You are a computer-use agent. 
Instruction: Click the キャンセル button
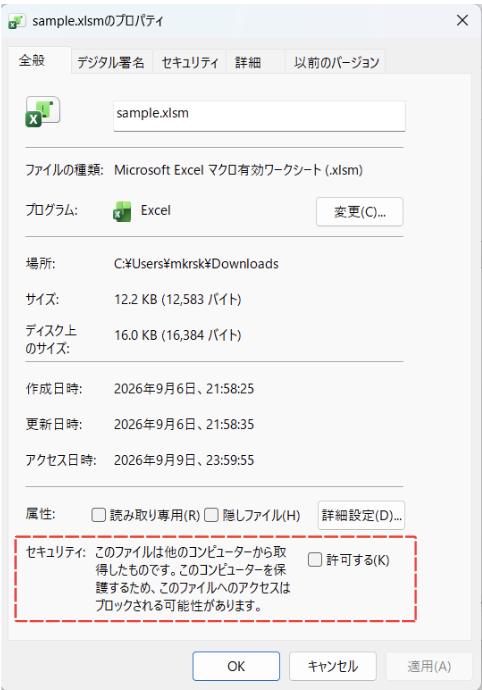332,666
